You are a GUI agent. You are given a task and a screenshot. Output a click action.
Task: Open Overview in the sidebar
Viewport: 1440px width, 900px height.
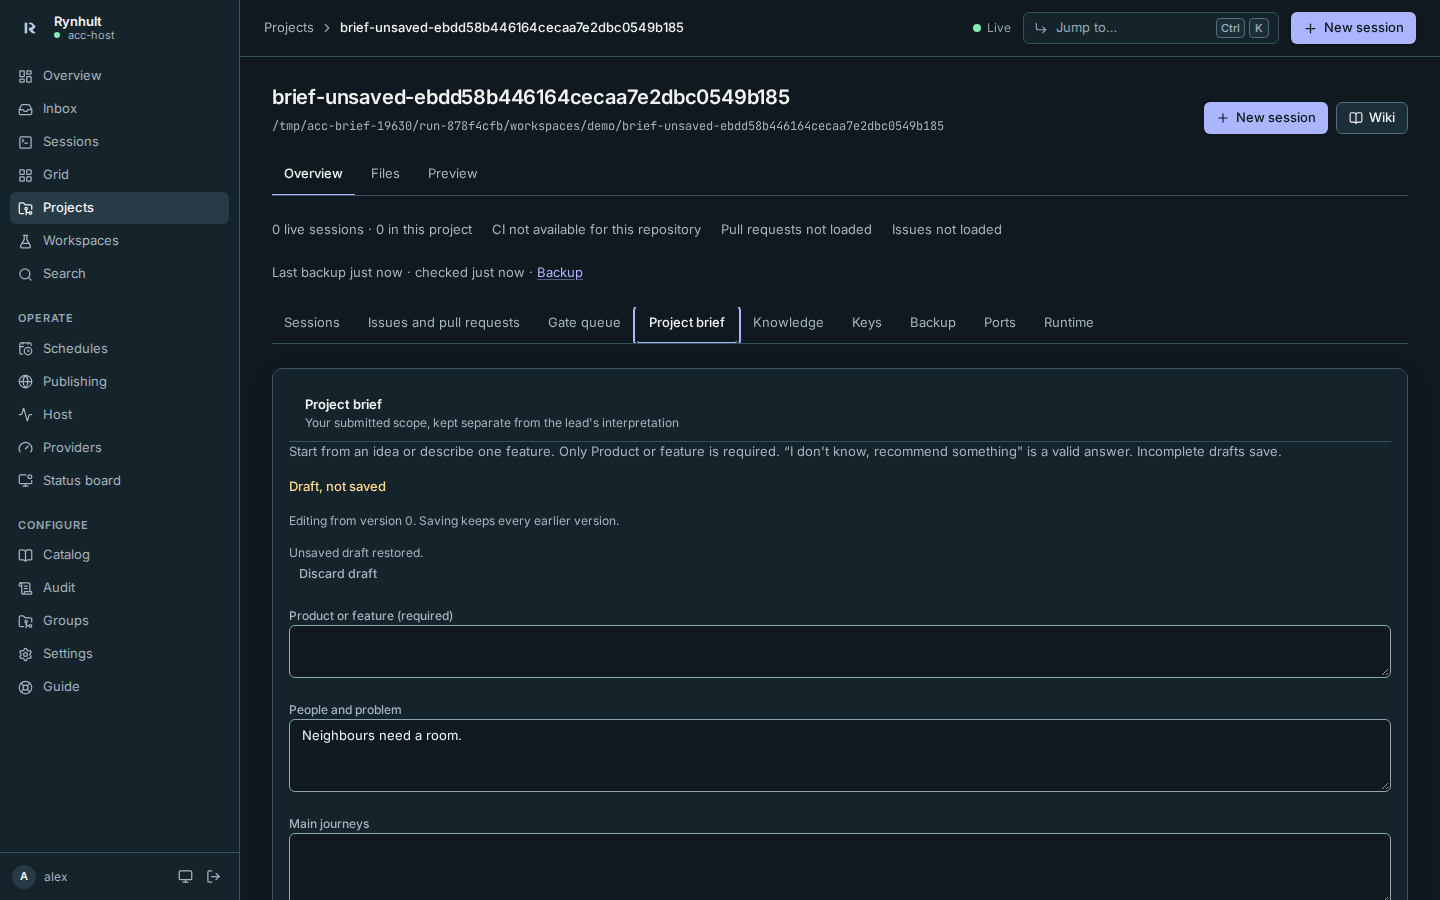coord(119,76)
